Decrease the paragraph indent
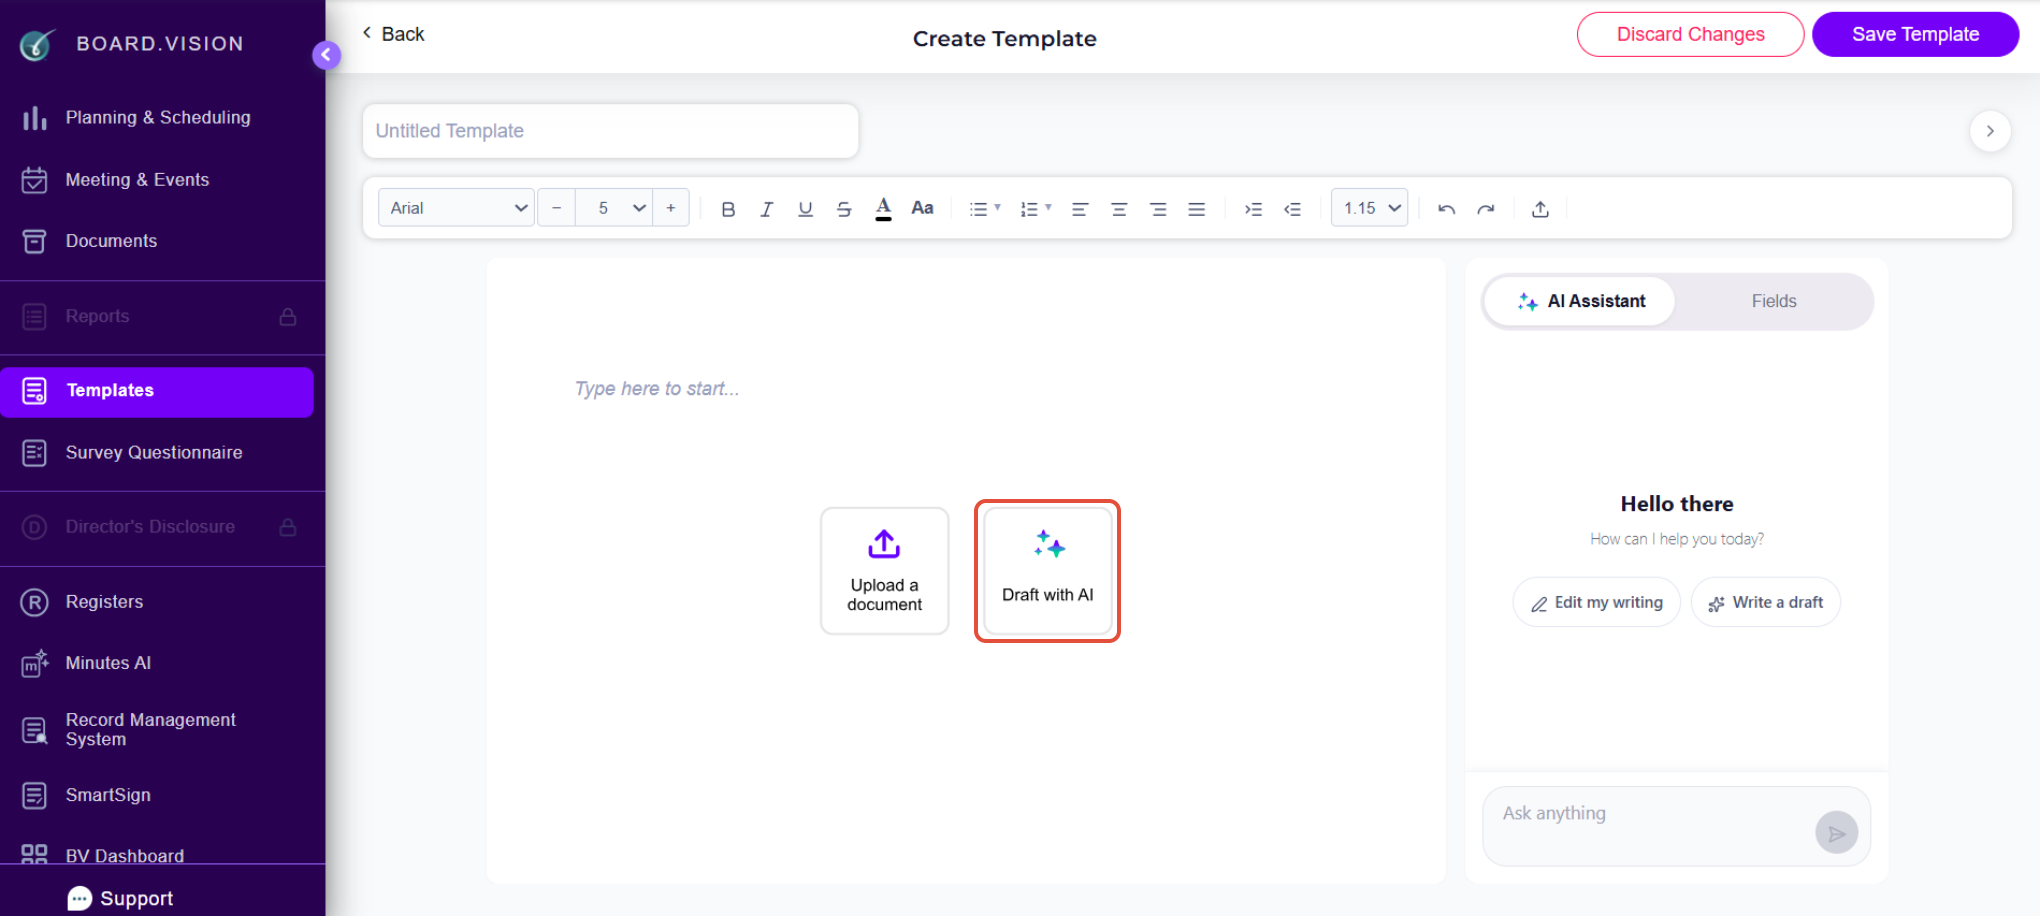The width and height of the screenshot is (2040, 916). (1292, 209)
